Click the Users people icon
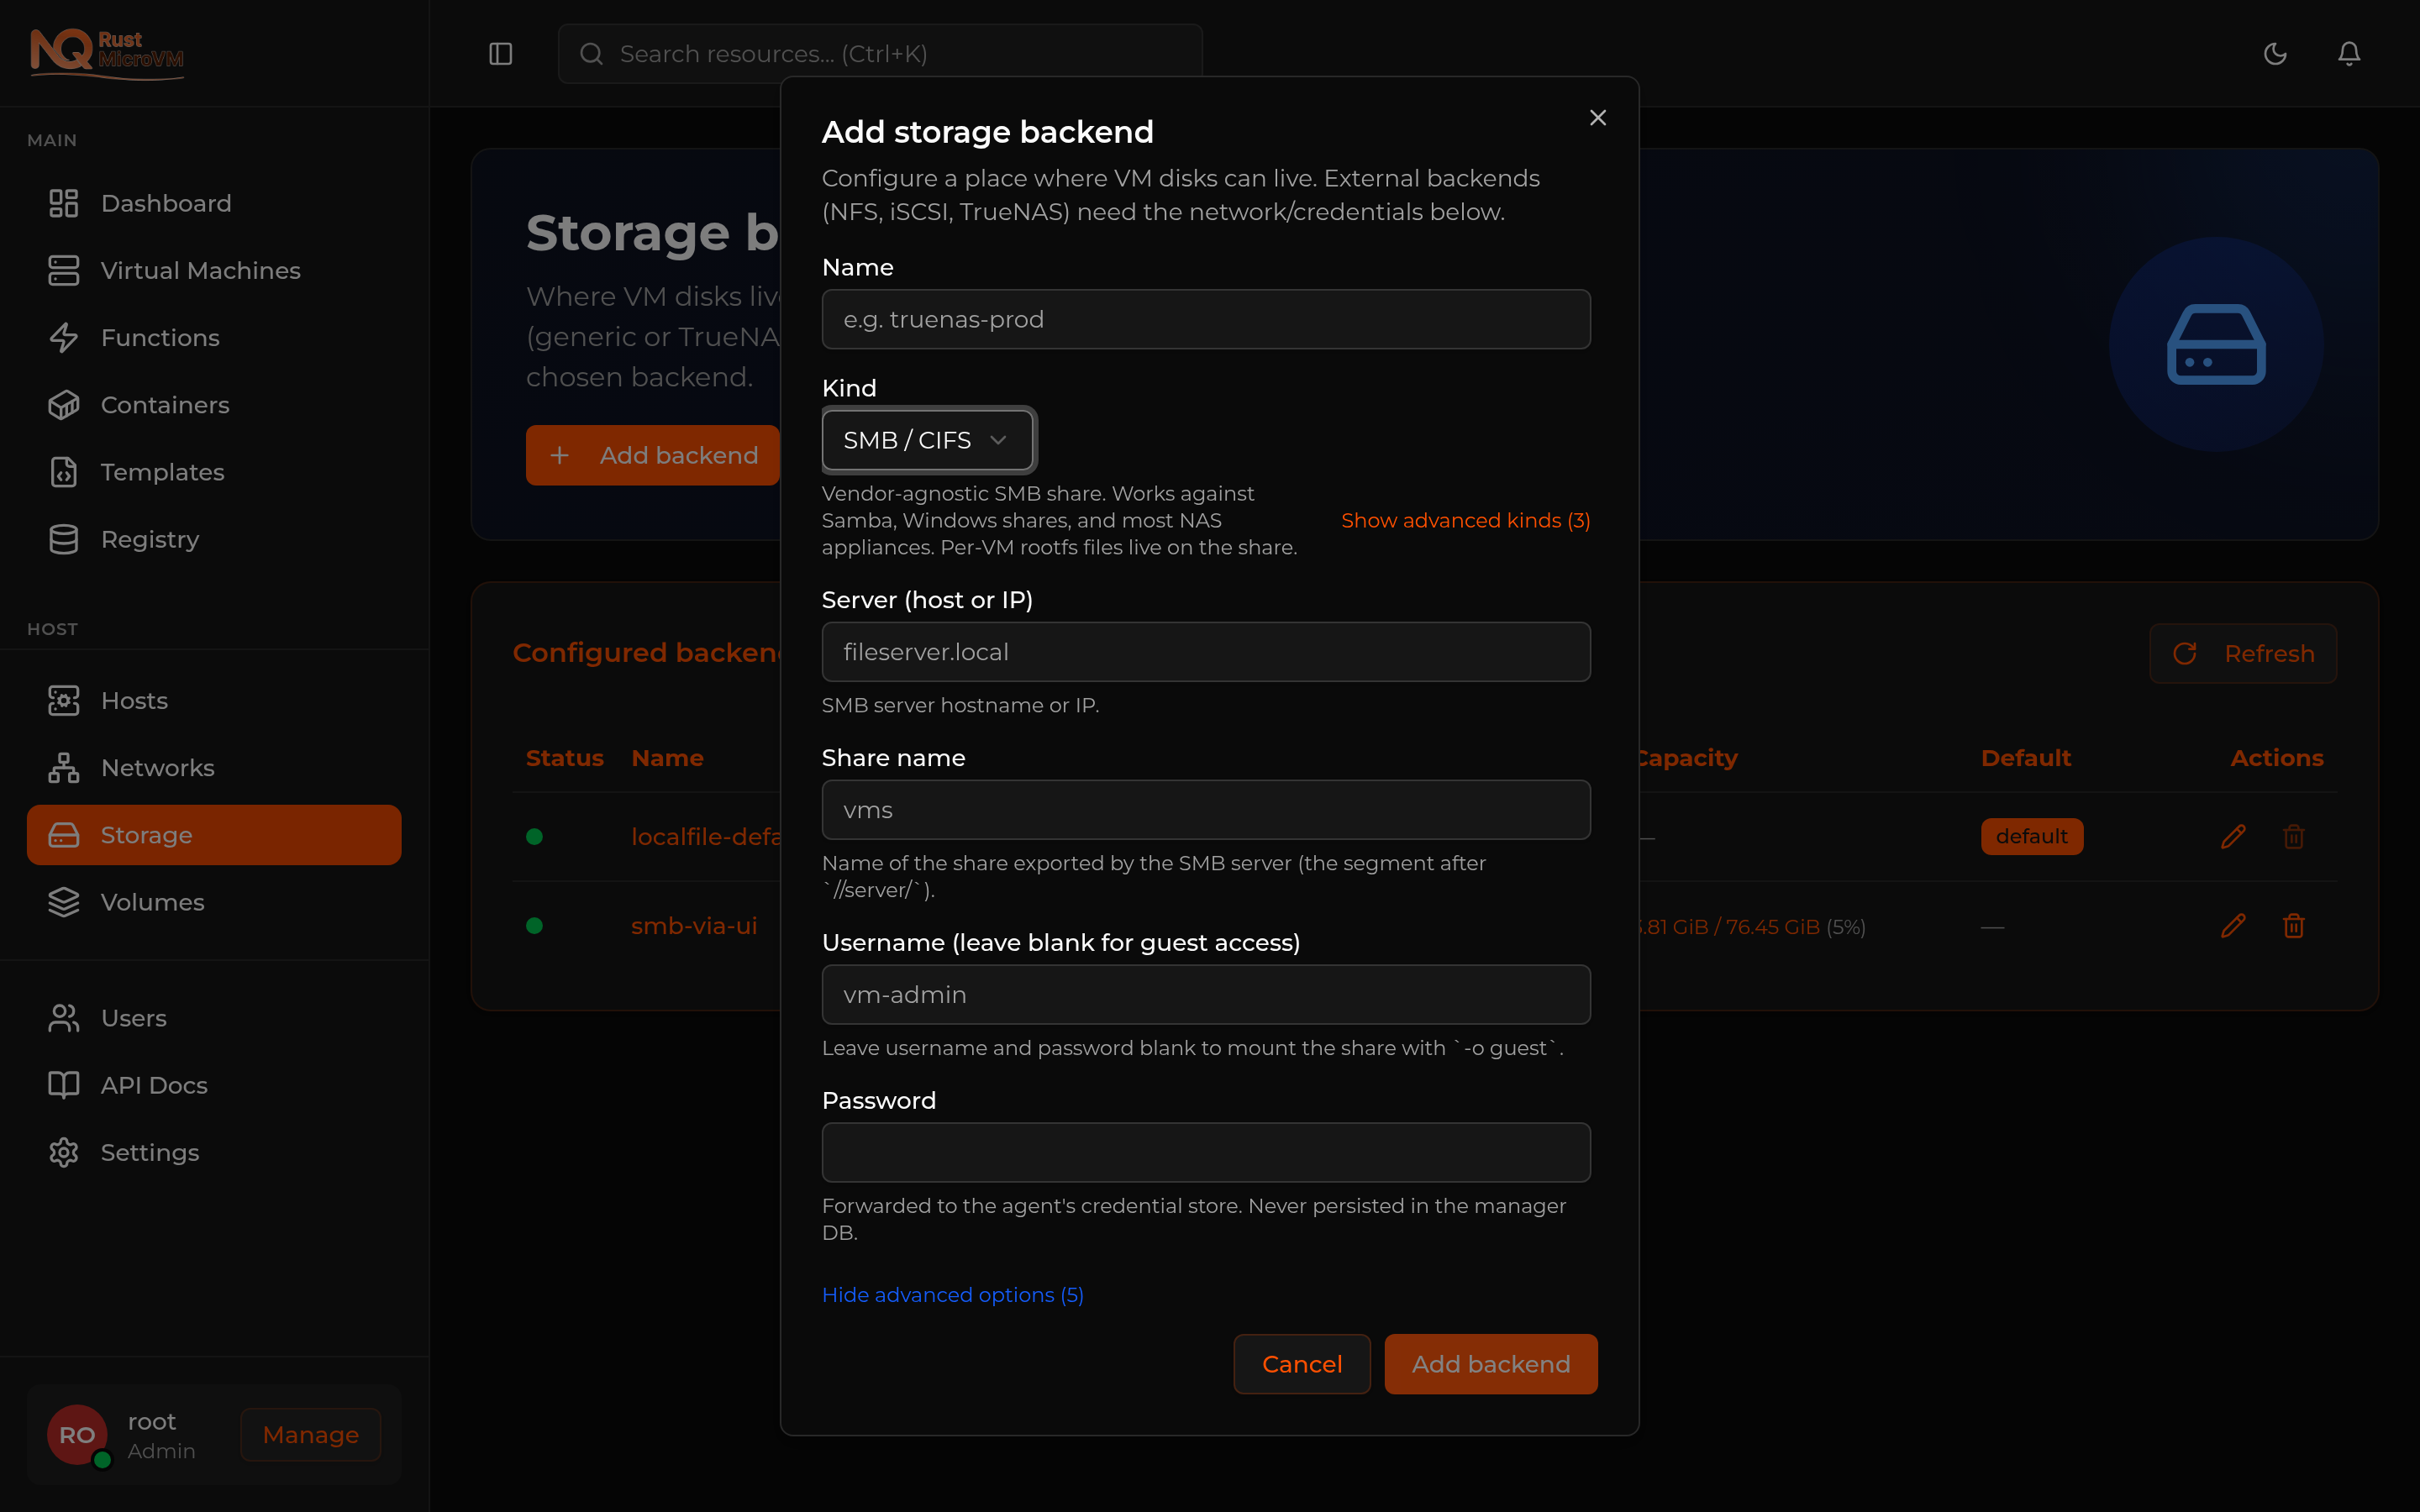The width and height of the screenshot is (2420, 1512). coord(64,1018)
